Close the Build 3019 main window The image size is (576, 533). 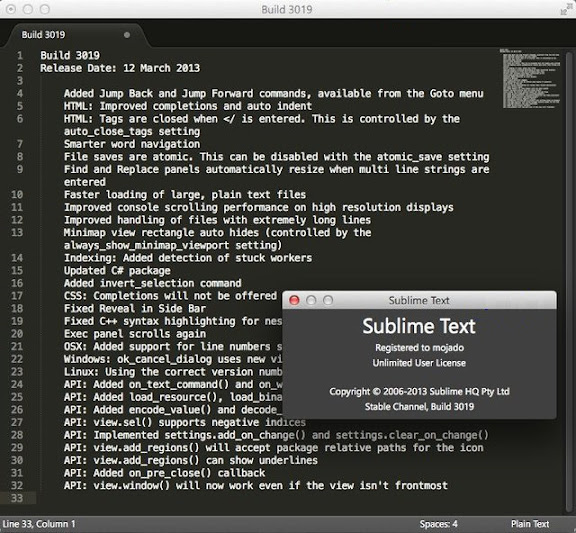pos(11,9)
